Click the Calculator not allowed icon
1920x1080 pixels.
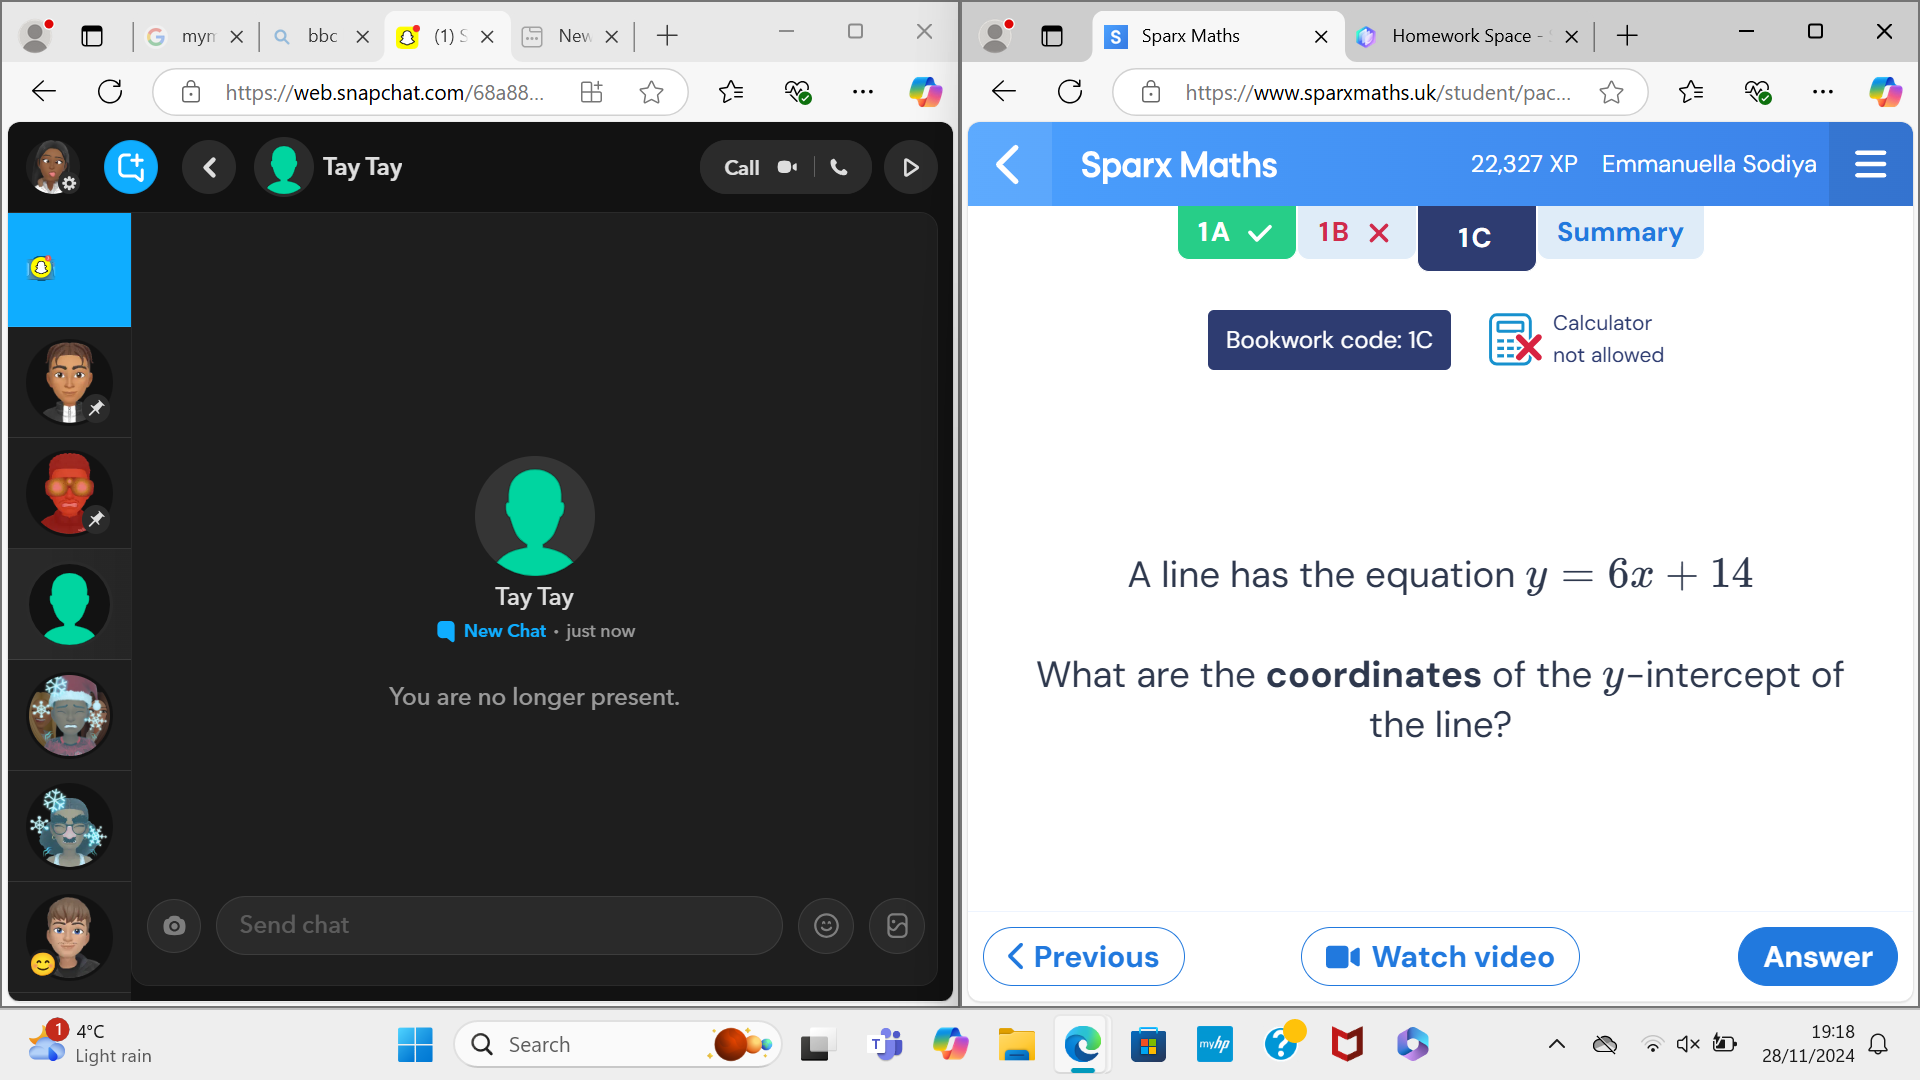point(1513,339)
